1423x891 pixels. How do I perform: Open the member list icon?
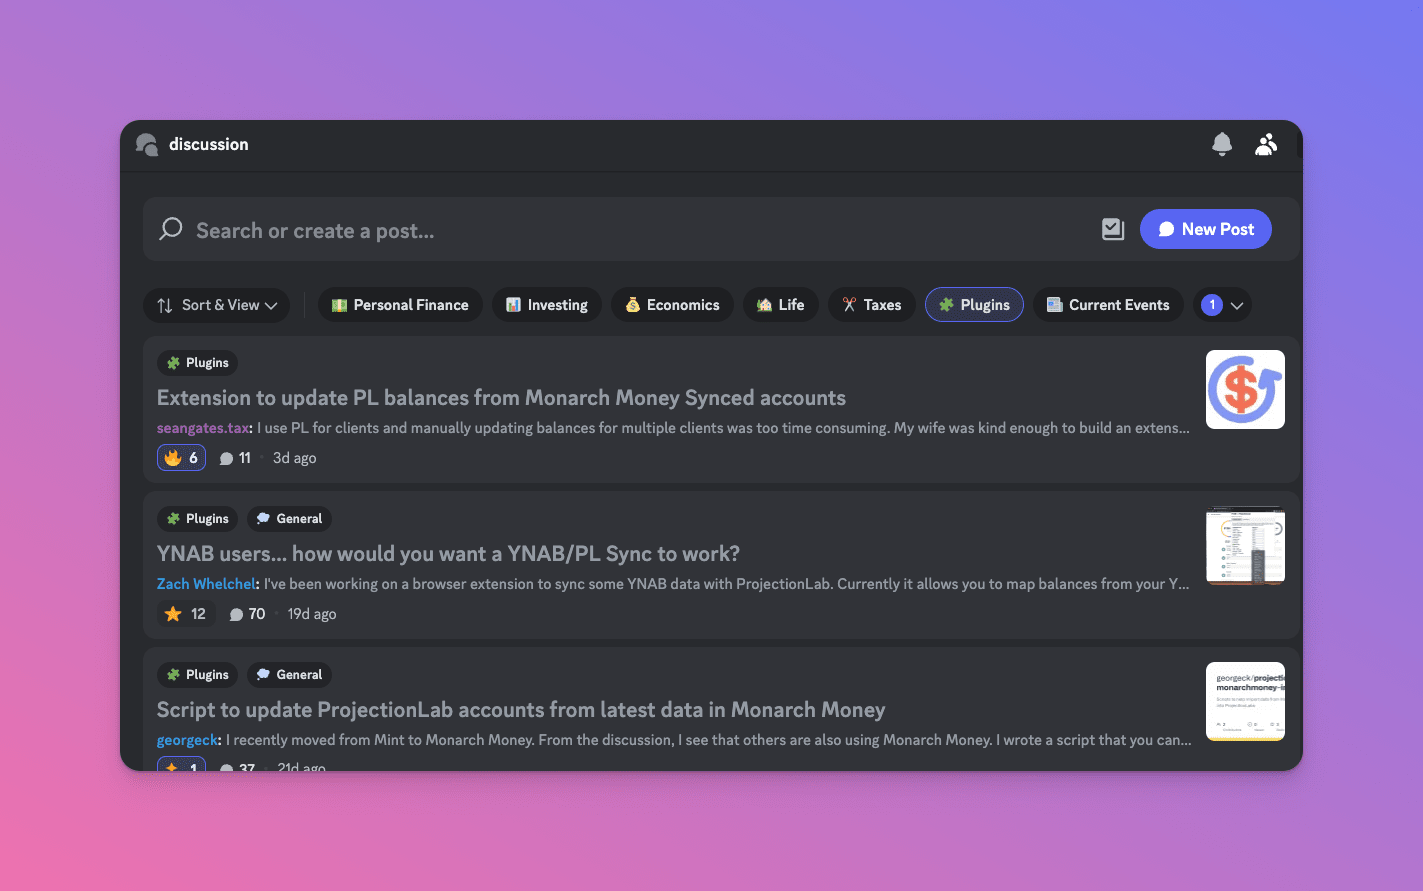tap(1265, 144)
